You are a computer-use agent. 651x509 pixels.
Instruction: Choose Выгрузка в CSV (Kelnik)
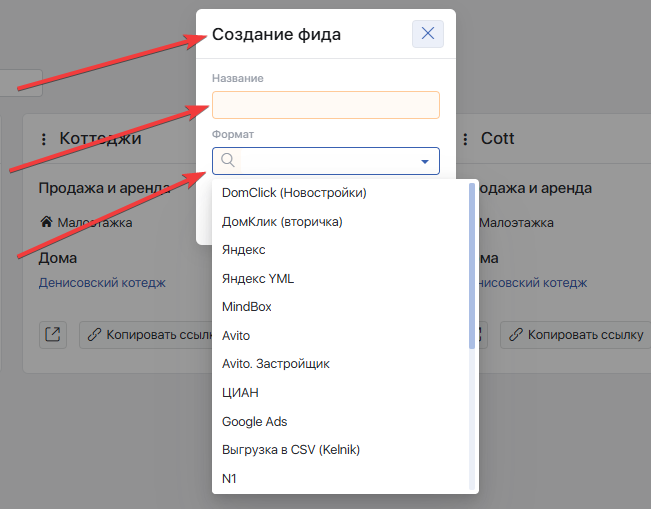point(290,450)
